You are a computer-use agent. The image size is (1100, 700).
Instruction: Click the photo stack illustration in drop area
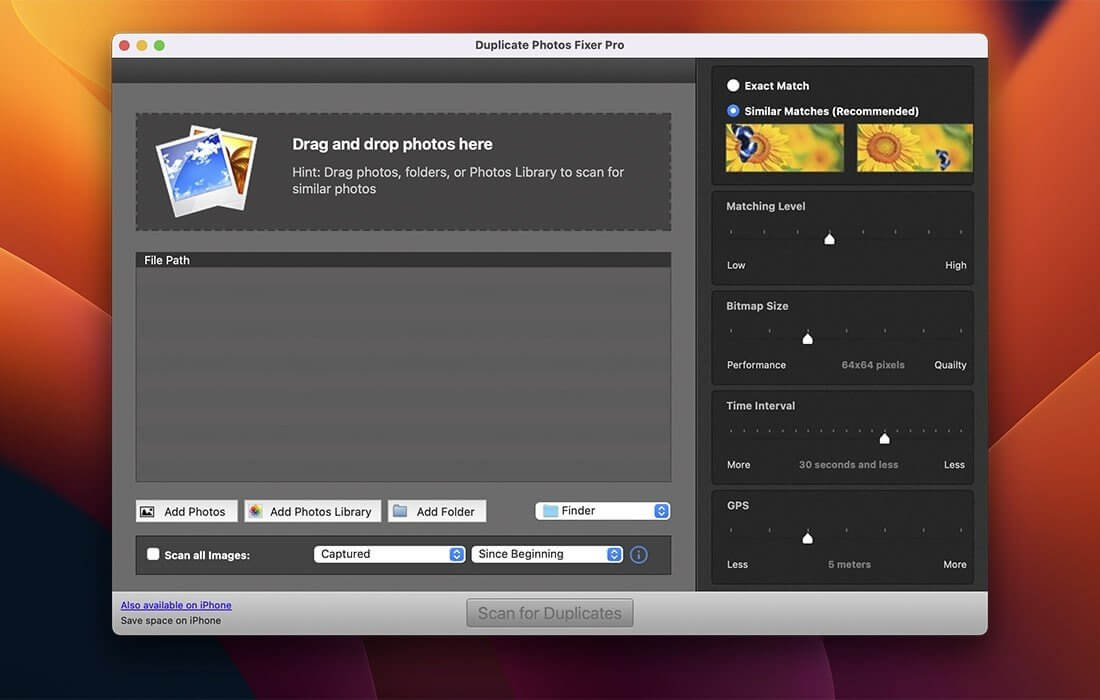coord(204,170)
